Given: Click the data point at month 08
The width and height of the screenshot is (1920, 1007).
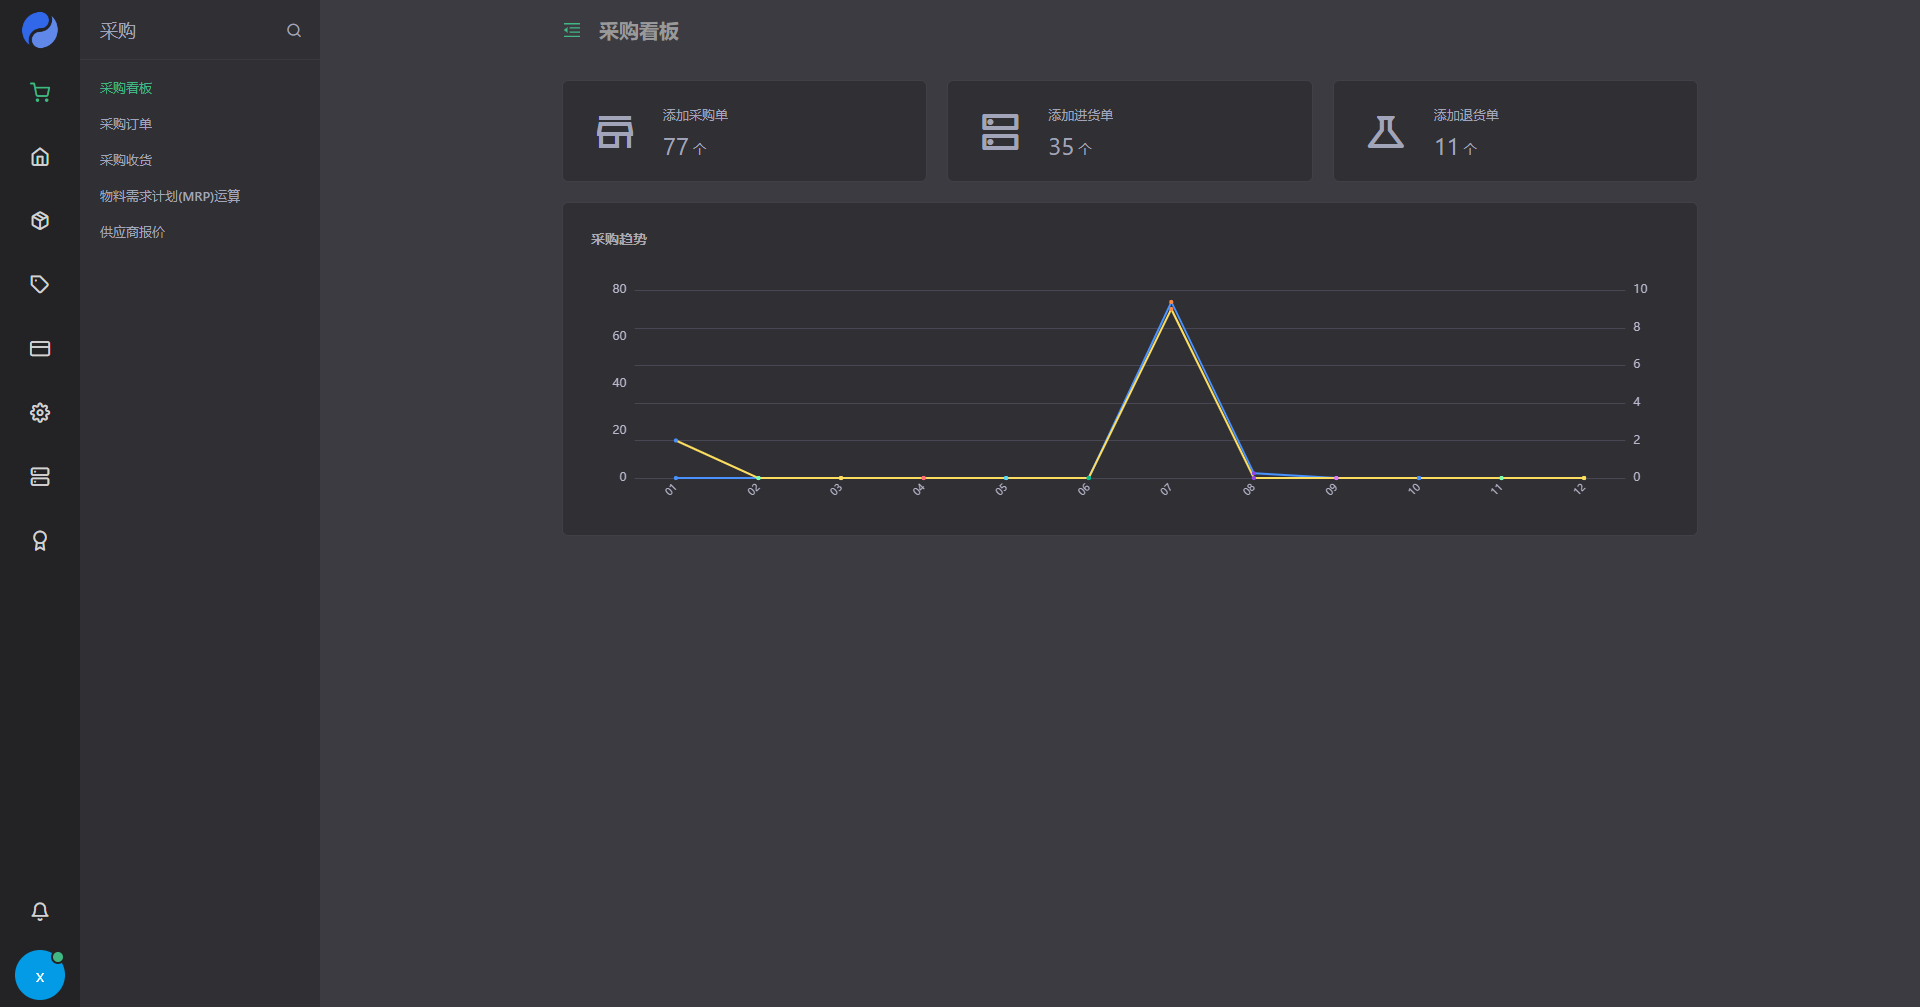Looking at the screenshot, I should [x=1254, y=474].
